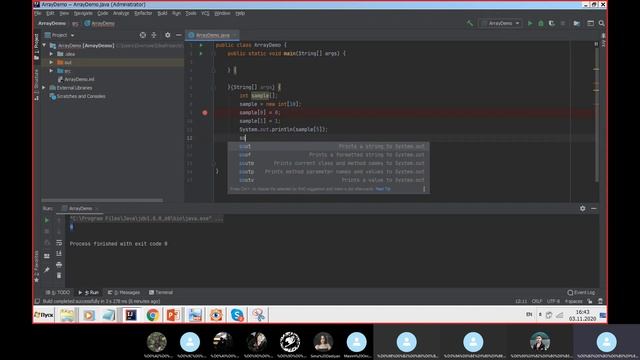This screenshot has width=640, height=360.
Task: Open IntelliJ IDEA from the taskbar
Action: pyautogui.click(x=131, y=315)
